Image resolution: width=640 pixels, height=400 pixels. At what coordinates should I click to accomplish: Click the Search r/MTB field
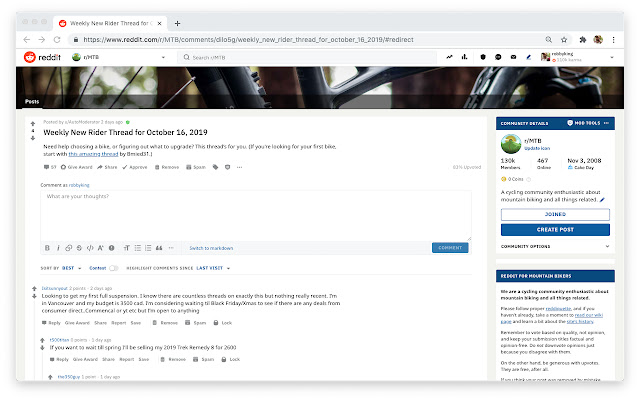306,57
